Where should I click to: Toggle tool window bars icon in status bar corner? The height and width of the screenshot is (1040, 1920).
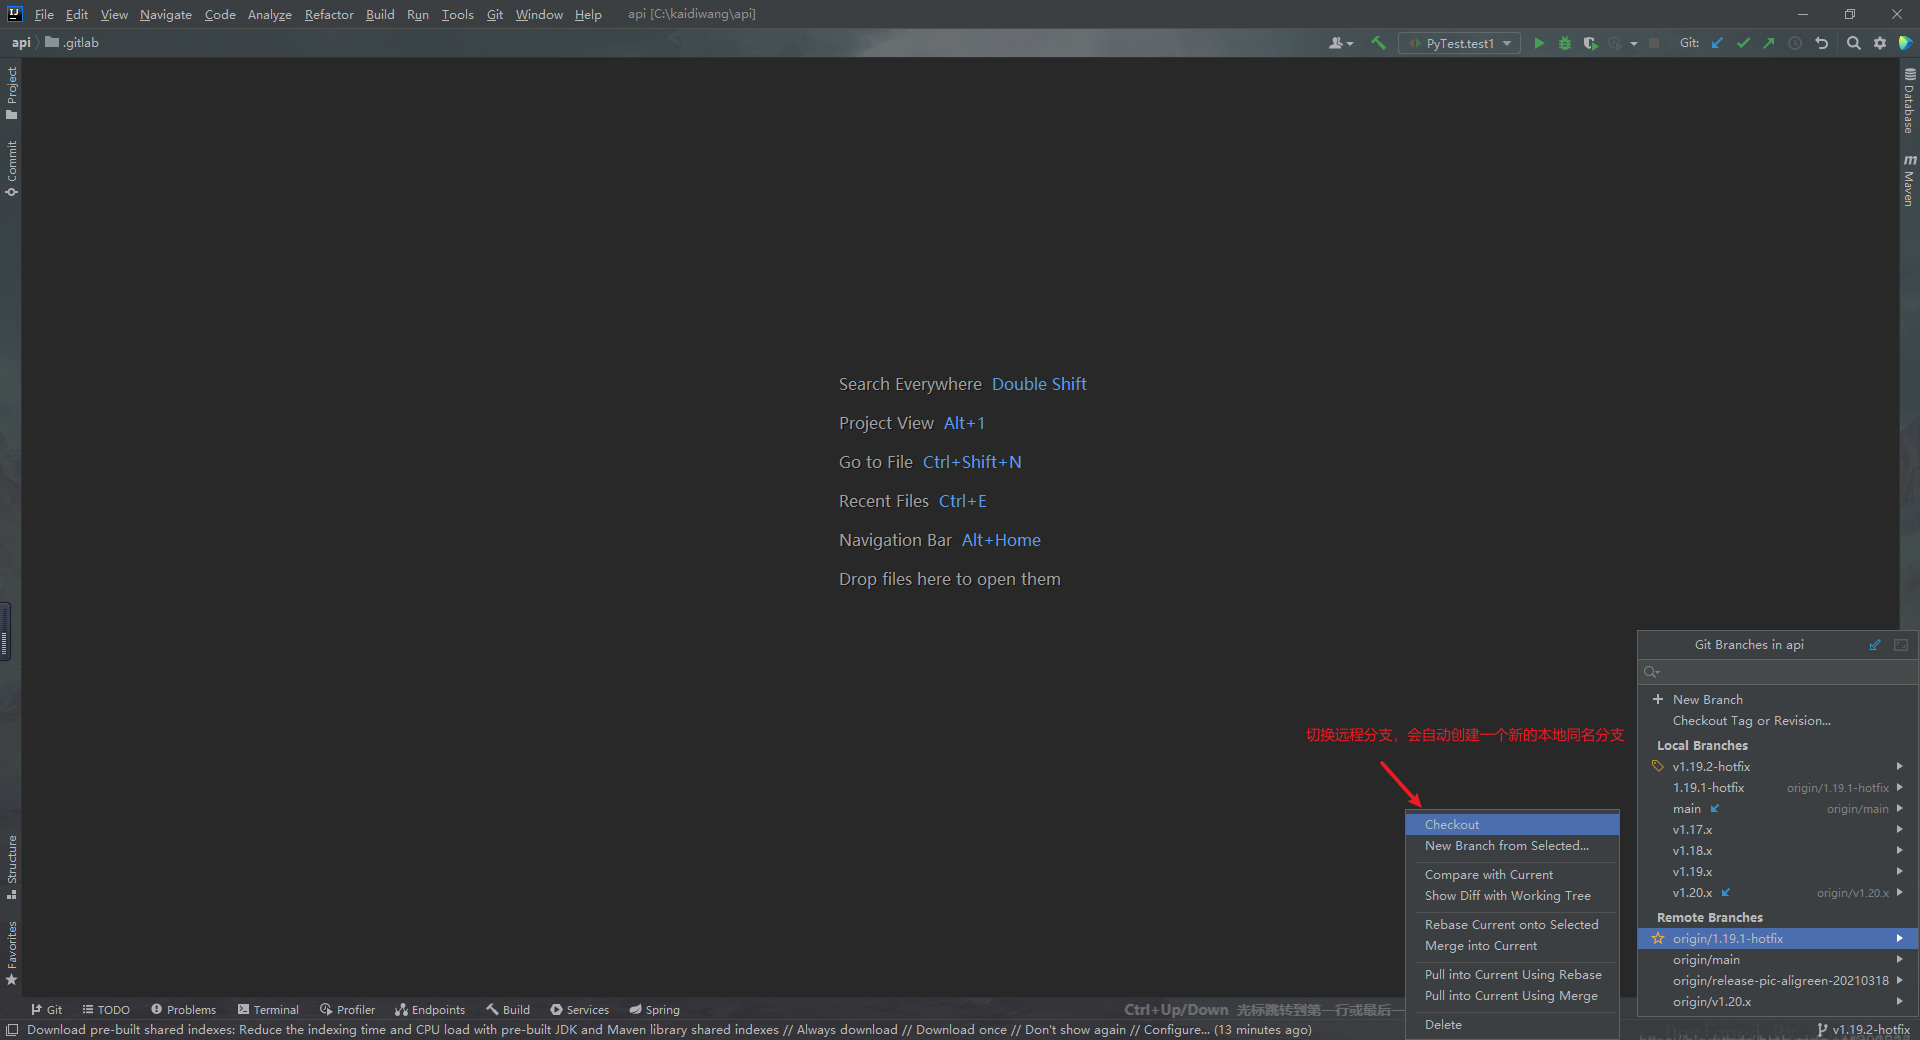[12, 1029]
